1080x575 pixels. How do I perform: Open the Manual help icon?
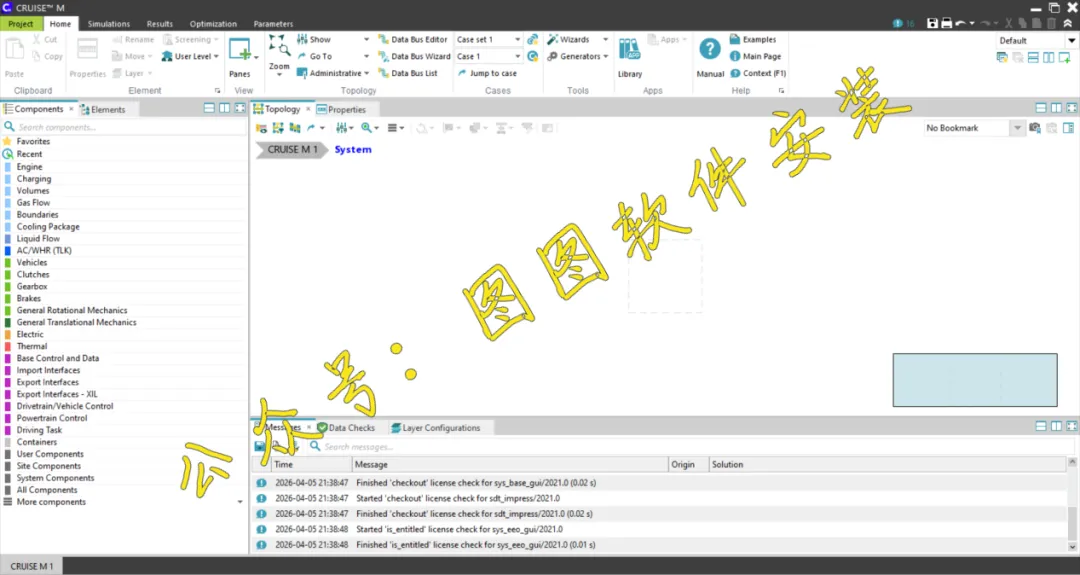(x=710, y=57)
